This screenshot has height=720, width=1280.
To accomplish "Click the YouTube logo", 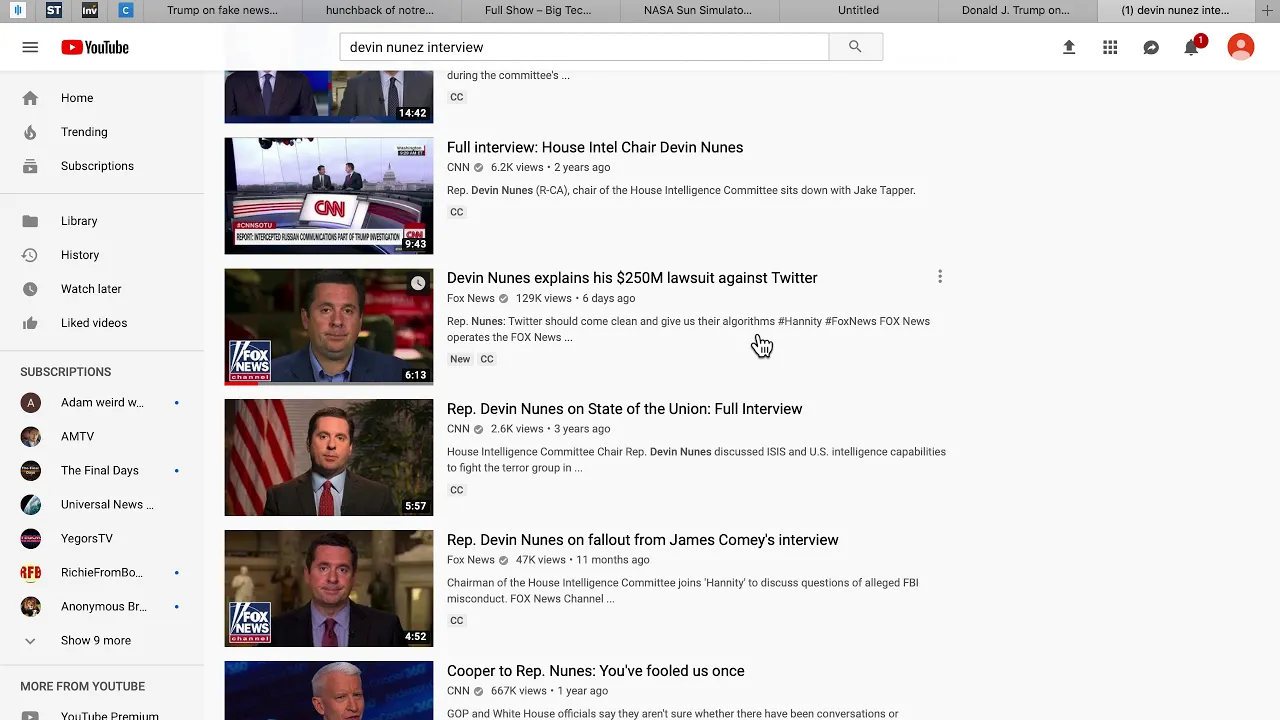I will pos(95,47).
